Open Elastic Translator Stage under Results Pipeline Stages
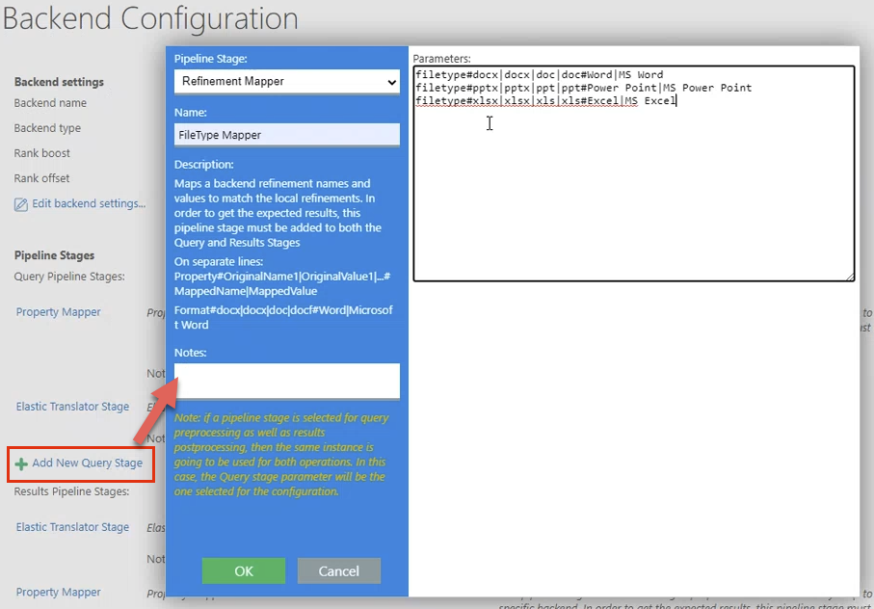 [x=72, y=527]
